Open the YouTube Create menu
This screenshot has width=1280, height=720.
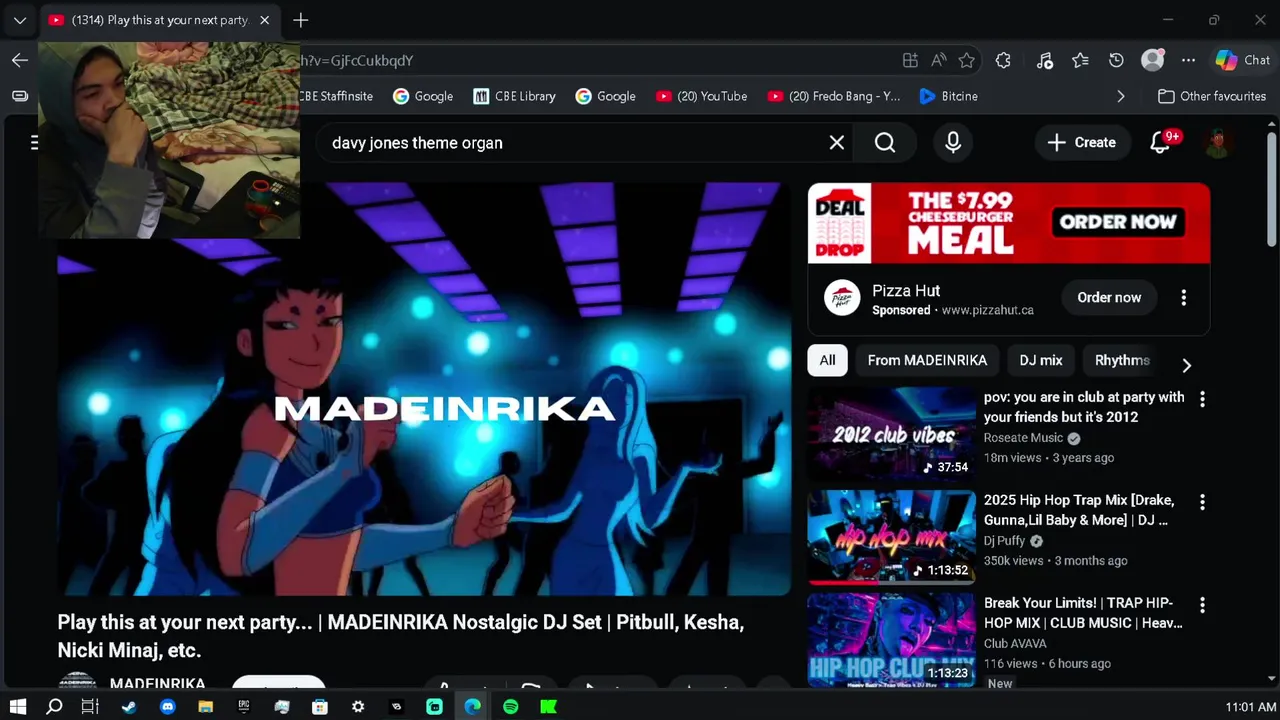1082,143
